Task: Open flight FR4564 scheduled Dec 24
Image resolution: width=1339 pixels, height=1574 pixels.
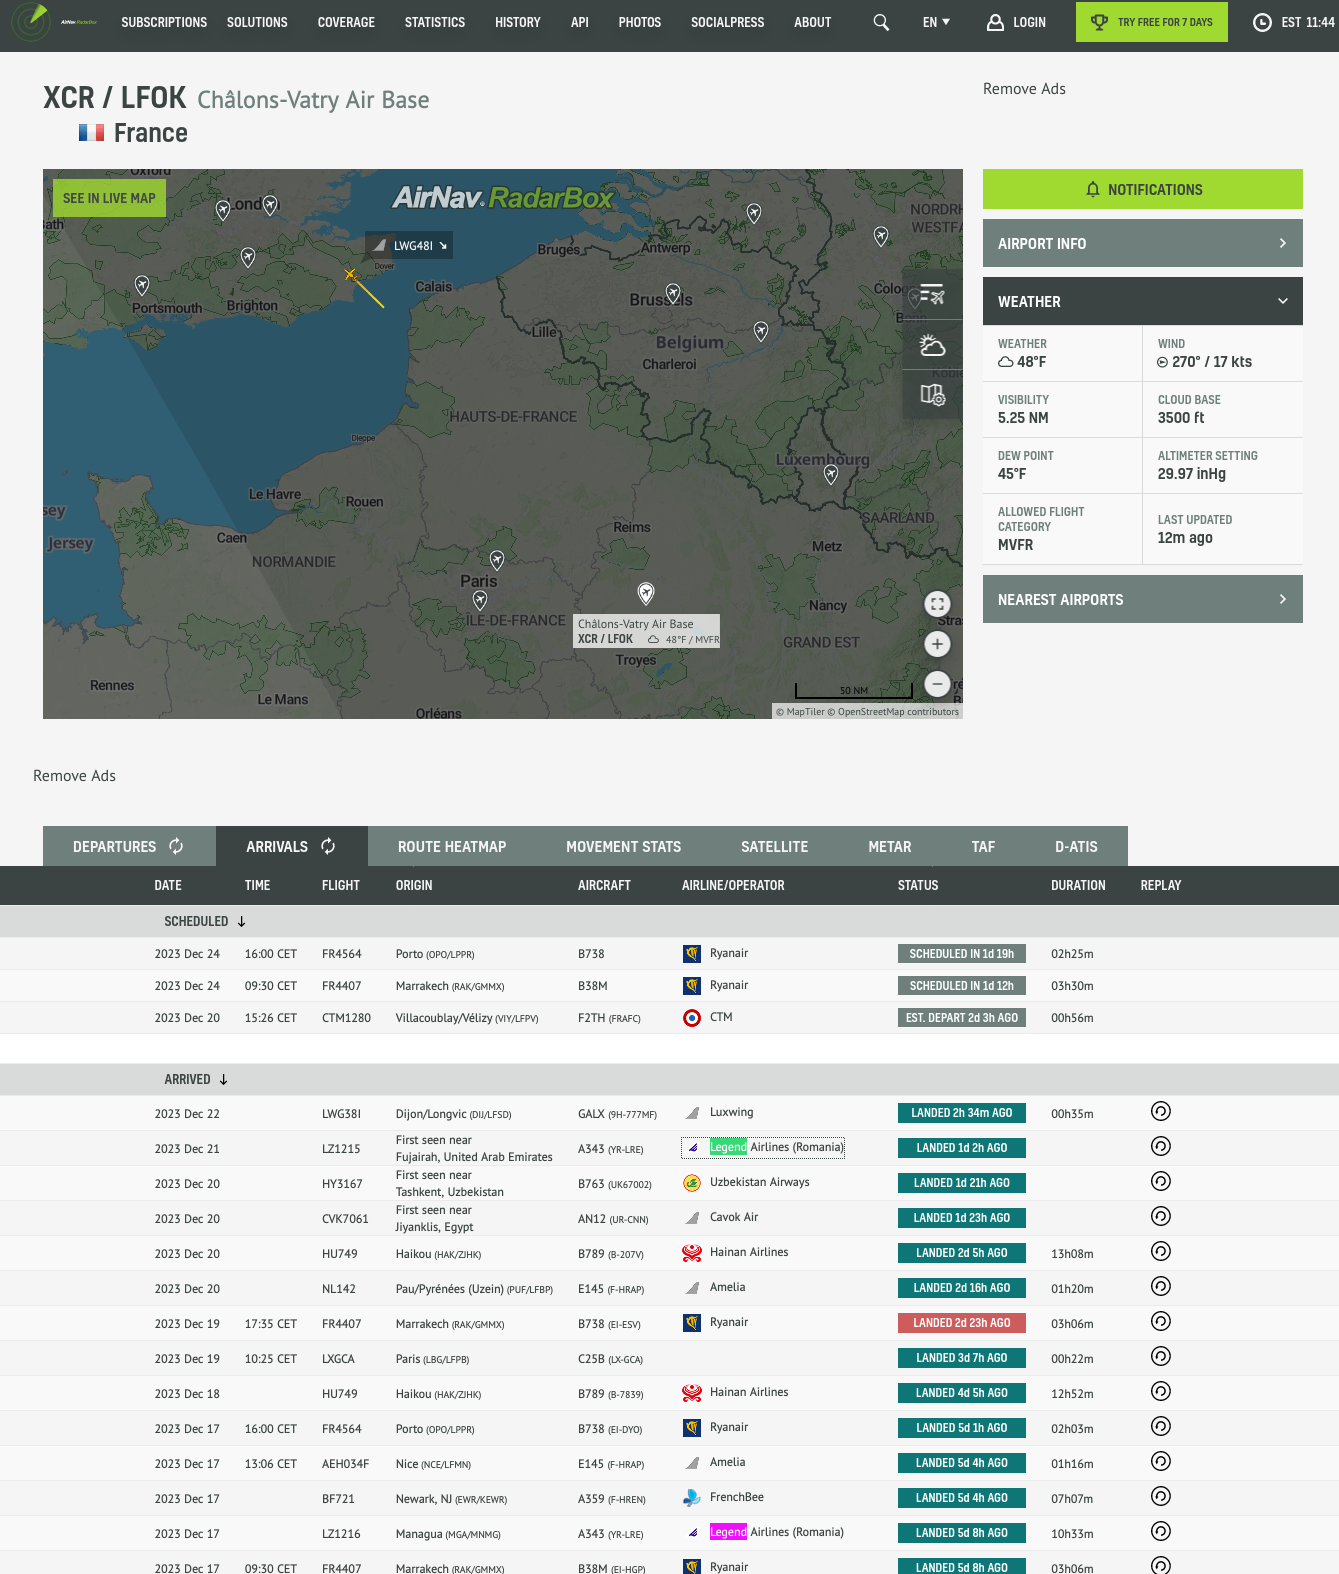Action: coord(341,954)
